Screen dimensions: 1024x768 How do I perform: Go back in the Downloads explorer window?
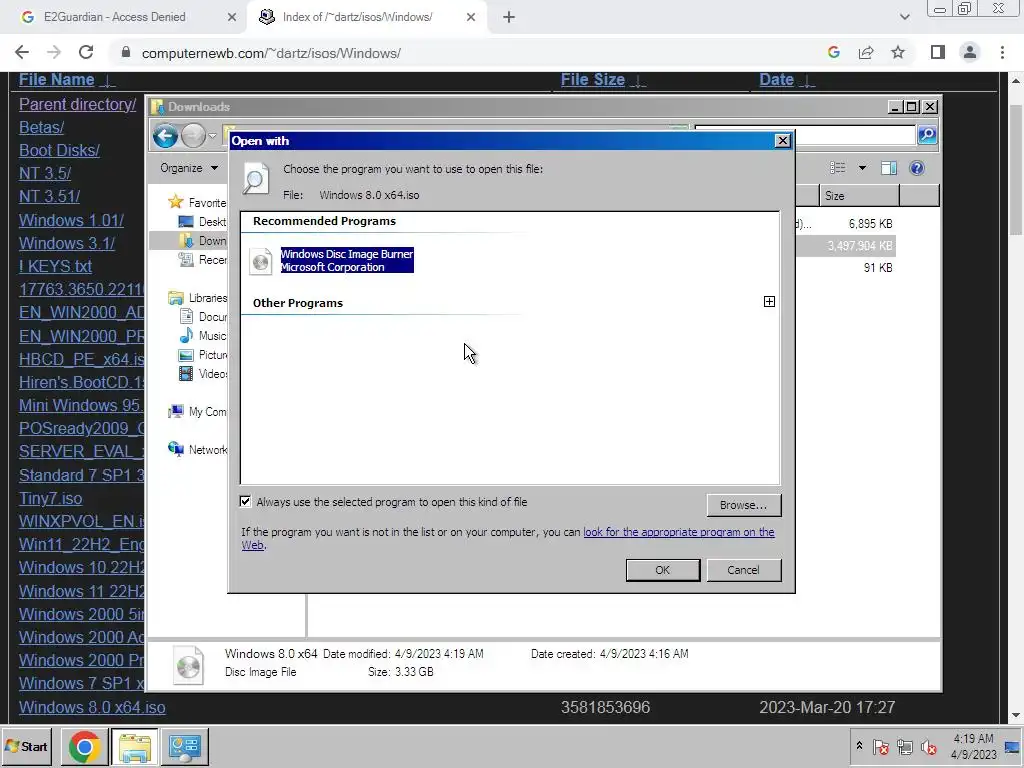click(x=165, y=136)
